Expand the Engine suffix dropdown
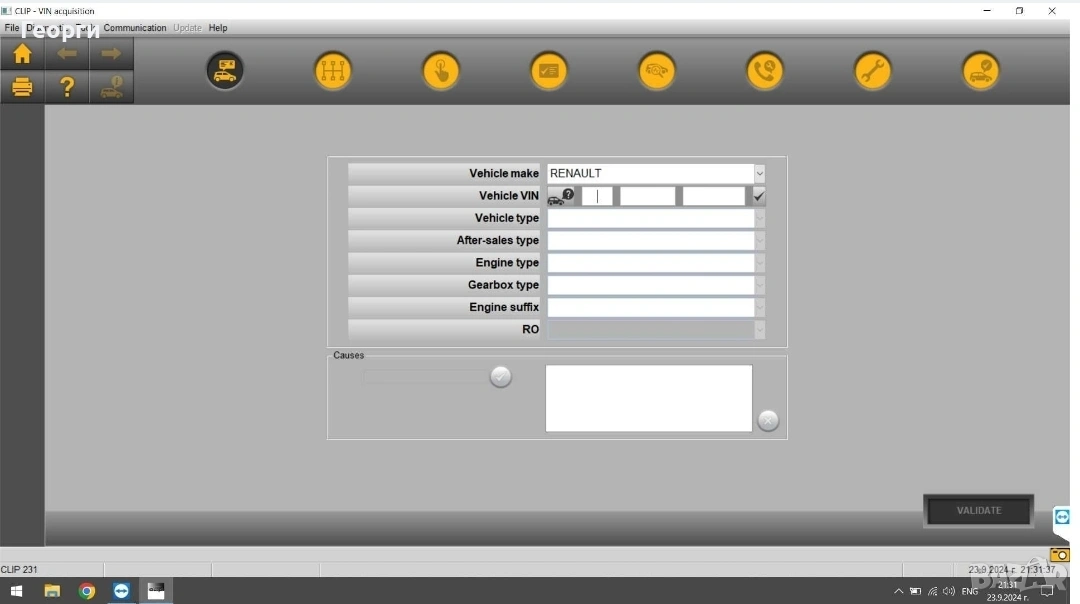Screen dimensions: 1080x604 click(x=759, y=307)
